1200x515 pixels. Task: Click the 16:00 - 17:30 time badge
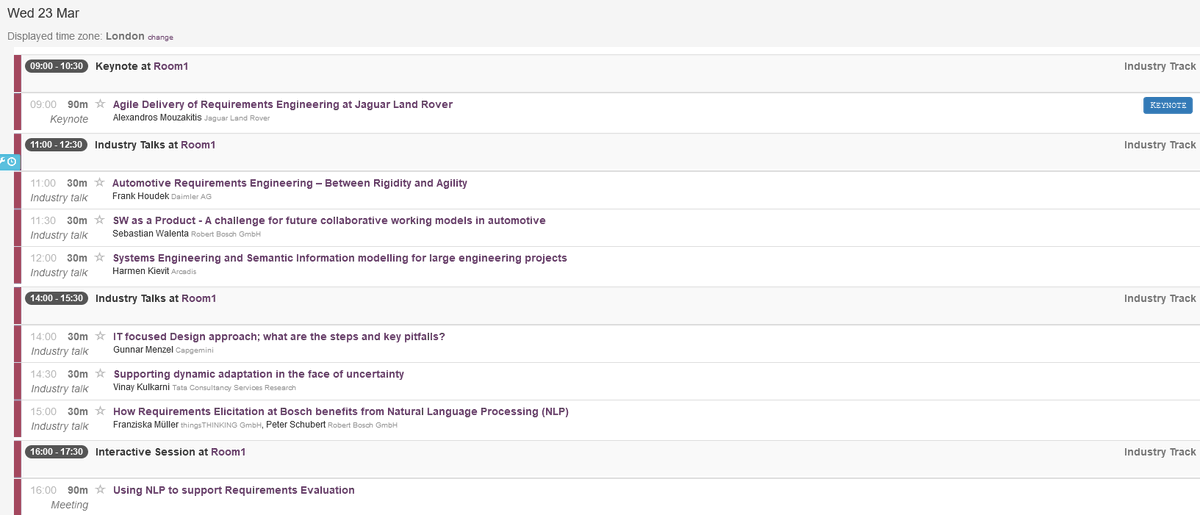(56, 452)
